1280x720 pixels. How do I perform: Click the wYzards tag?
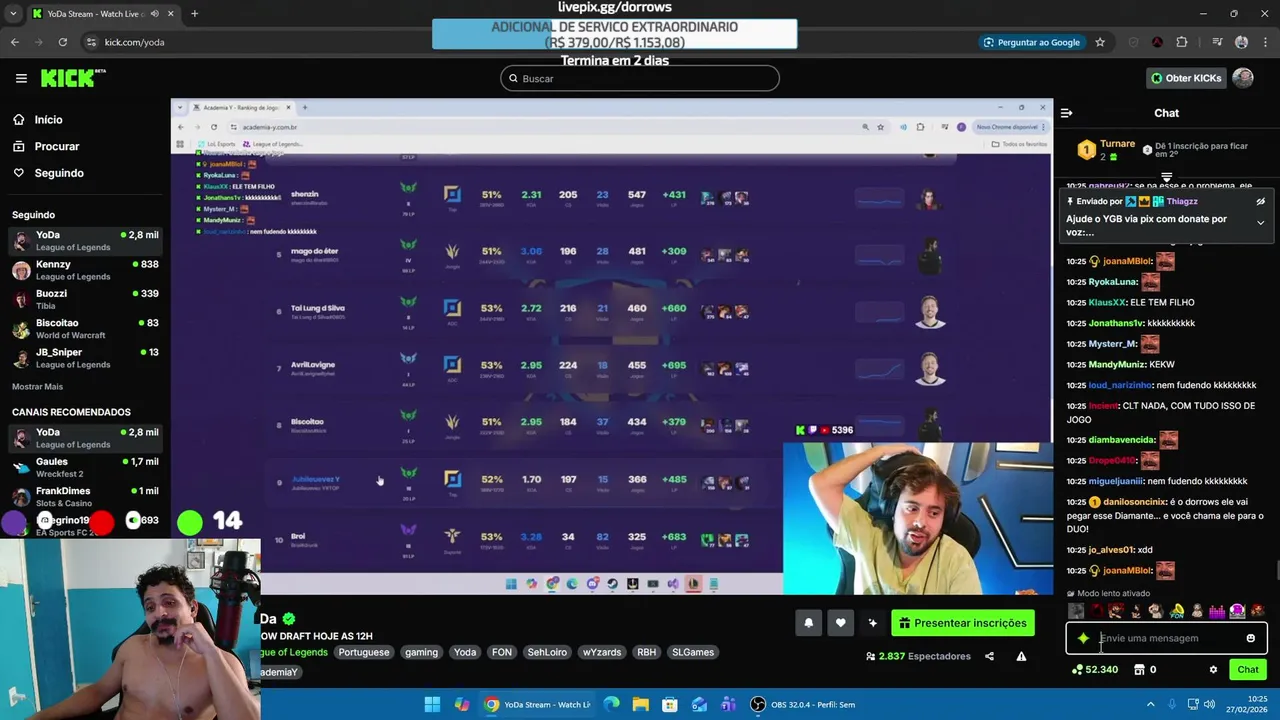(x=602, y=652)
